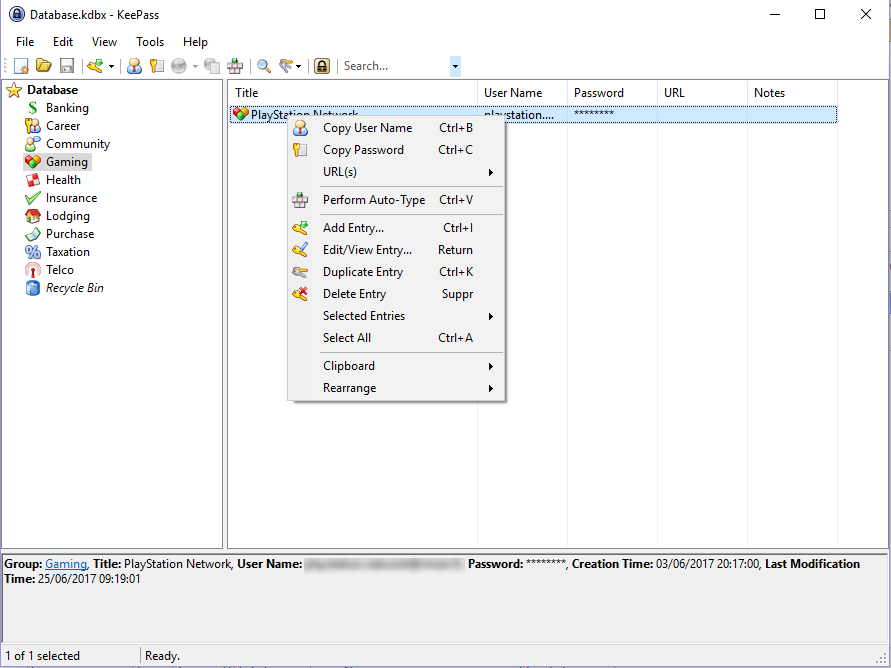Open the Add Entry dropdown arrow in toolbar
This screenshot has height=668, width=891.
tap(111, 67)
